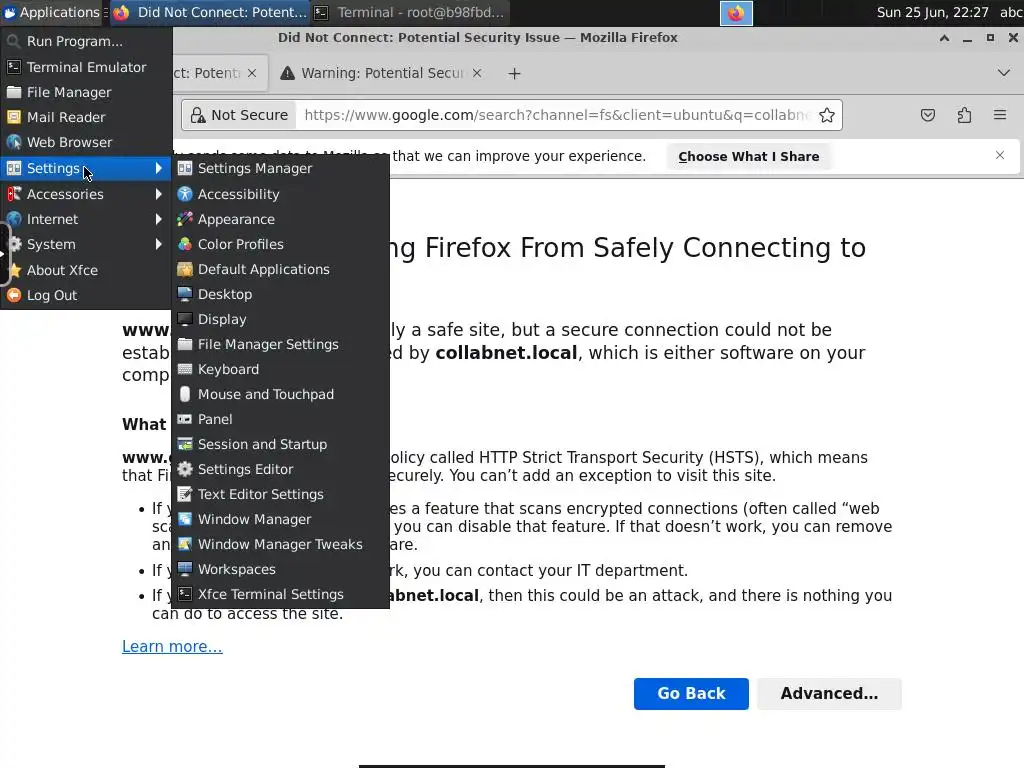Expand the list all tabs chevron
The width and height of the screenshot is (1024, 768).
1004,72
